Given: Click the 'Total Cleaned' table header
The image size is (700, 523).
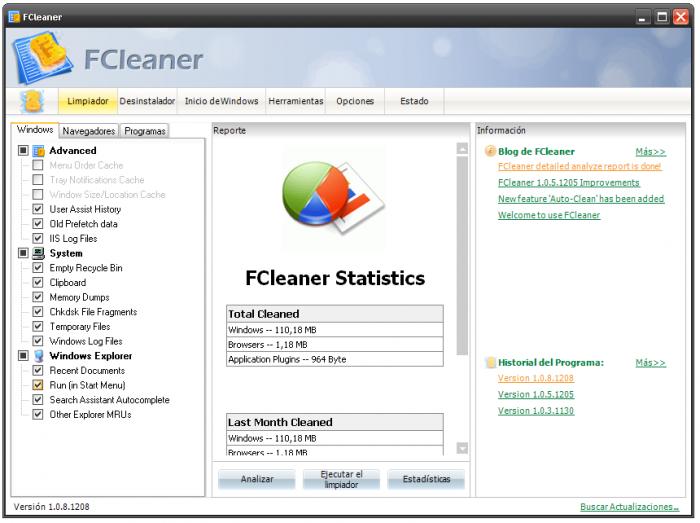Looking at the screenshot, I should point(335,314).
